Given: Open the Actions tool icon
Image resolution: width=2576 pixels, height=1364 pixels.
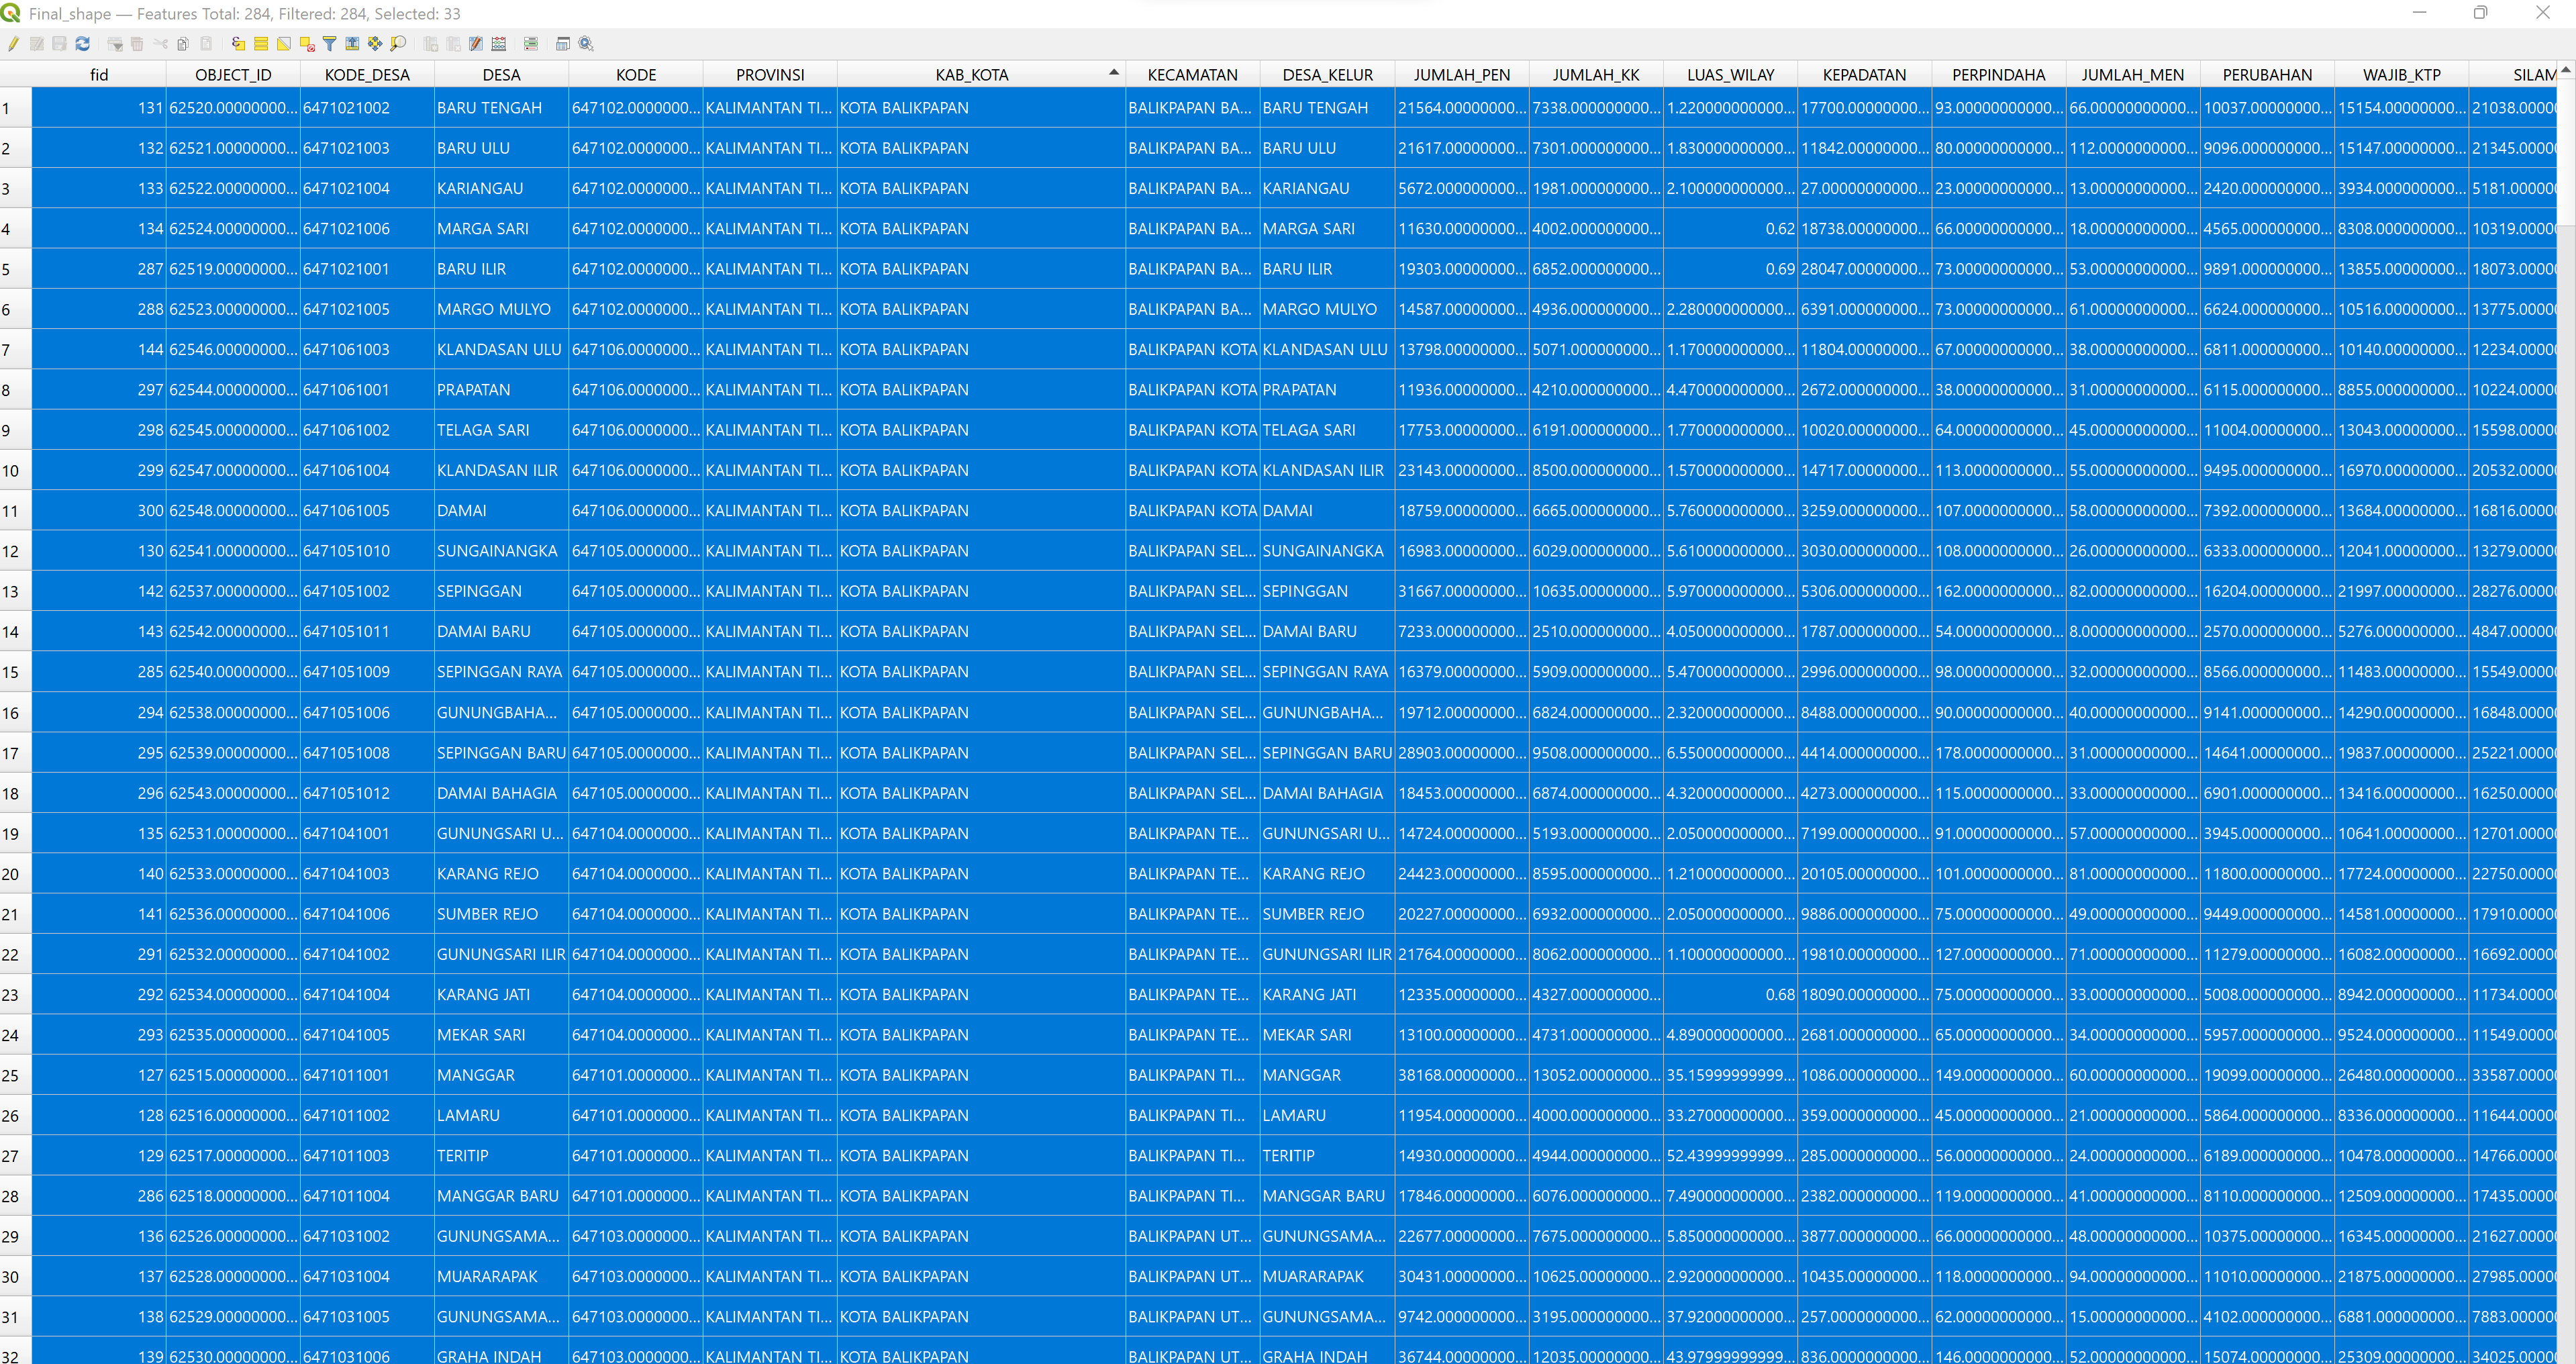Looking at the screenshot, I should click(x=586, y=44).
